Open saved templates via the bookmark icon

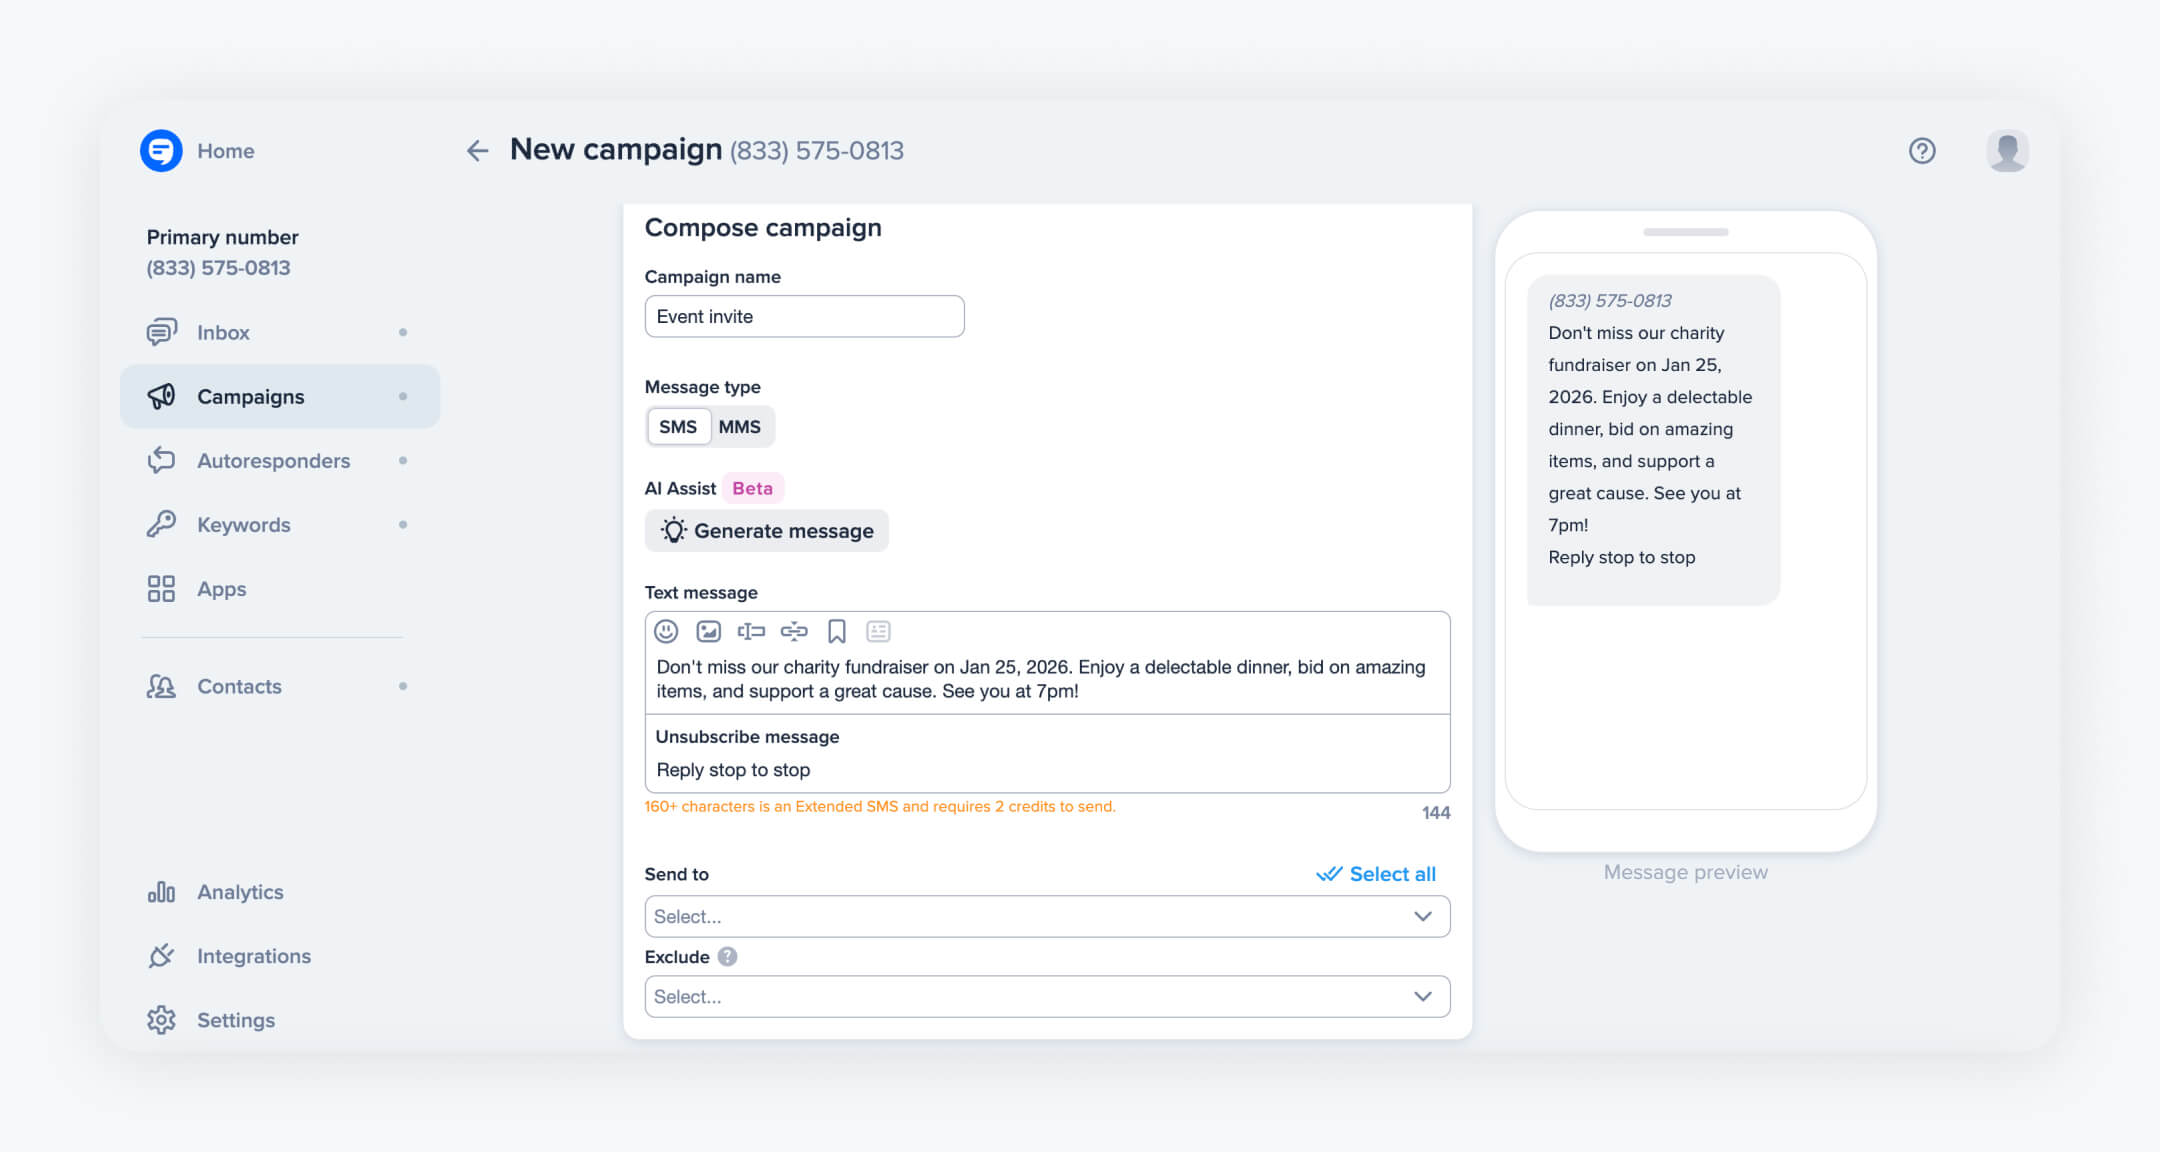click(x=836, y=631)
